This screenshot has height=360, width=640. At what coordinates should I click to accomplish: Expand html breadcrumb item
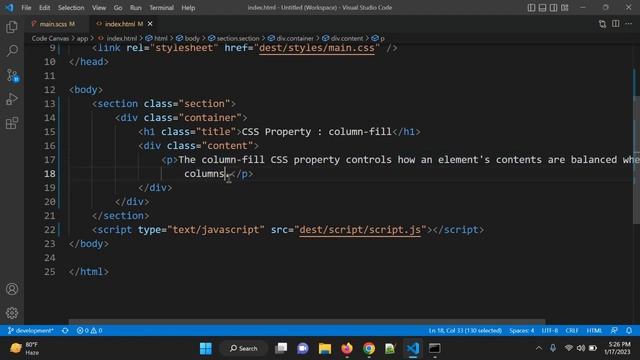(157, 38)
